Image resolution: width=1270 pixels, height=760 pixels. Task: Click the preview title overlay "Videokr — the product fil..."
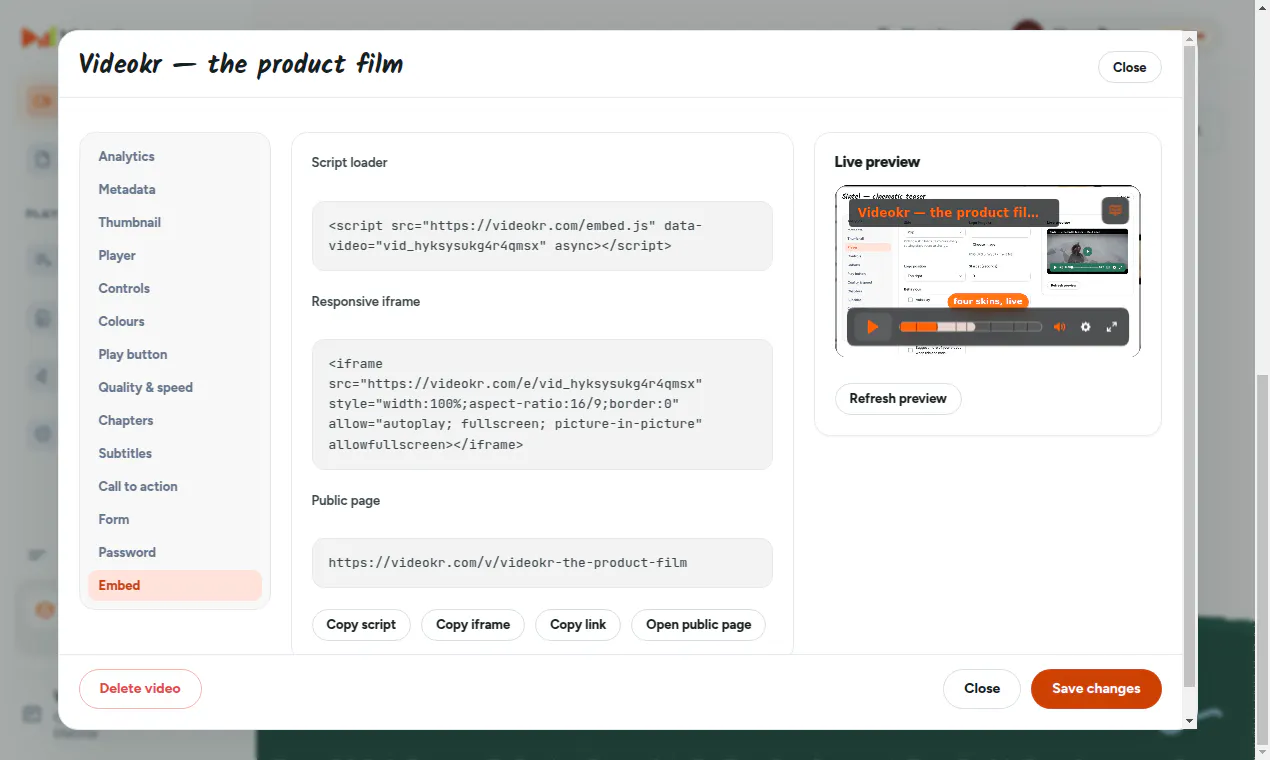click(954, 212)
